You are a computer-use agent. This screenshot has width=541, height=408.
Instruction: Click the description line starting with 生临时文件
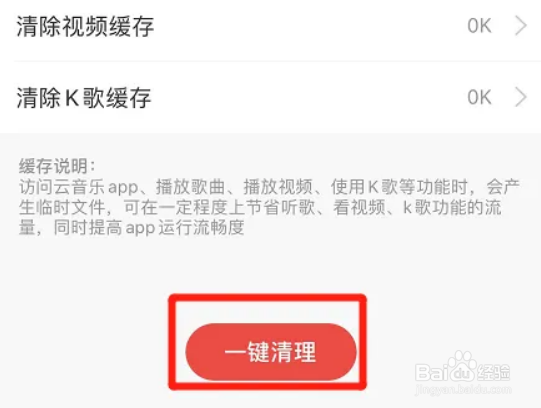[260, 207]
